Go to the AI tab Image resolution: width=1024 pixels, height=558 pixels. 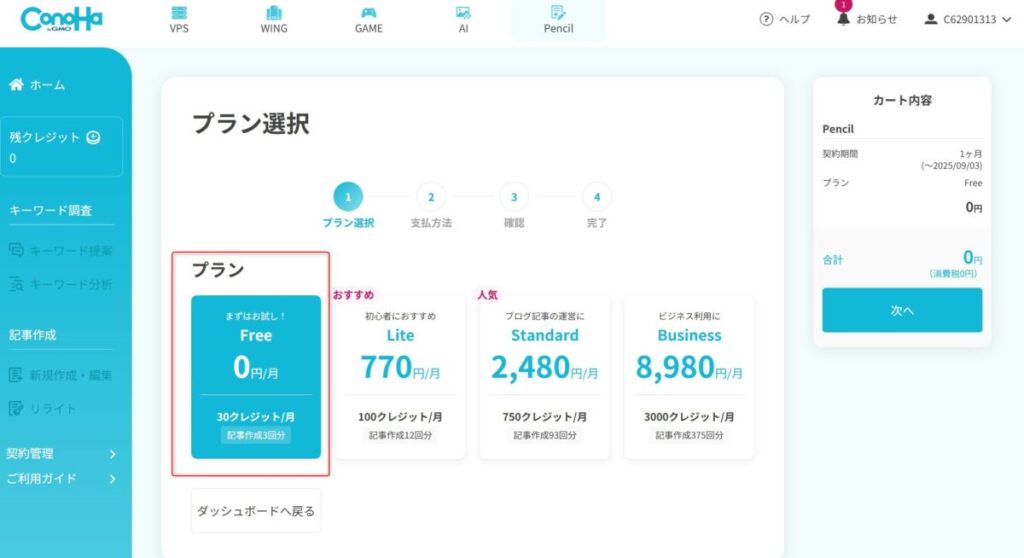463,20
